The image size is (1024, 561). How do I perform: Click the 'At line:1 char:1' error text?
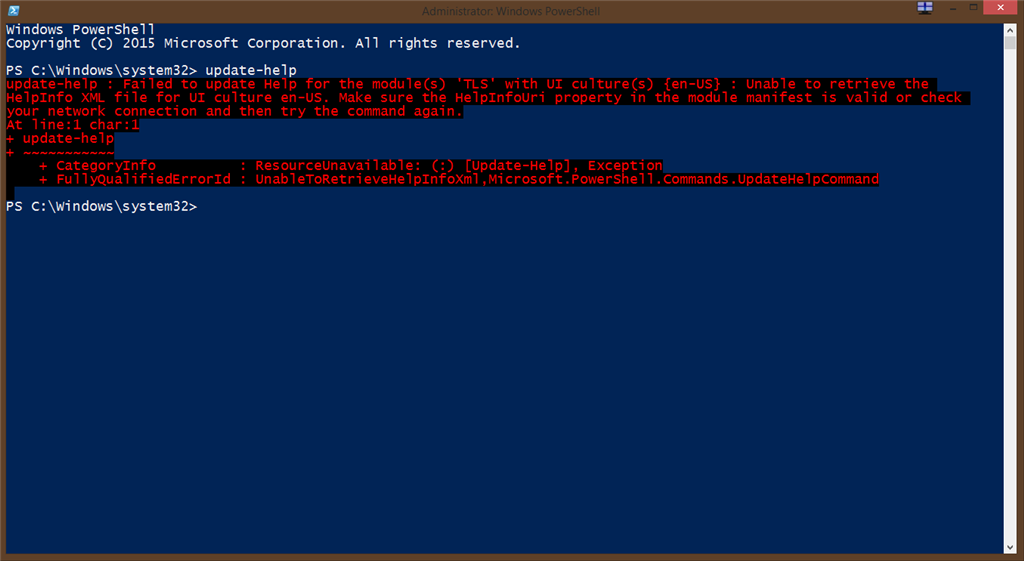point(72,124)
